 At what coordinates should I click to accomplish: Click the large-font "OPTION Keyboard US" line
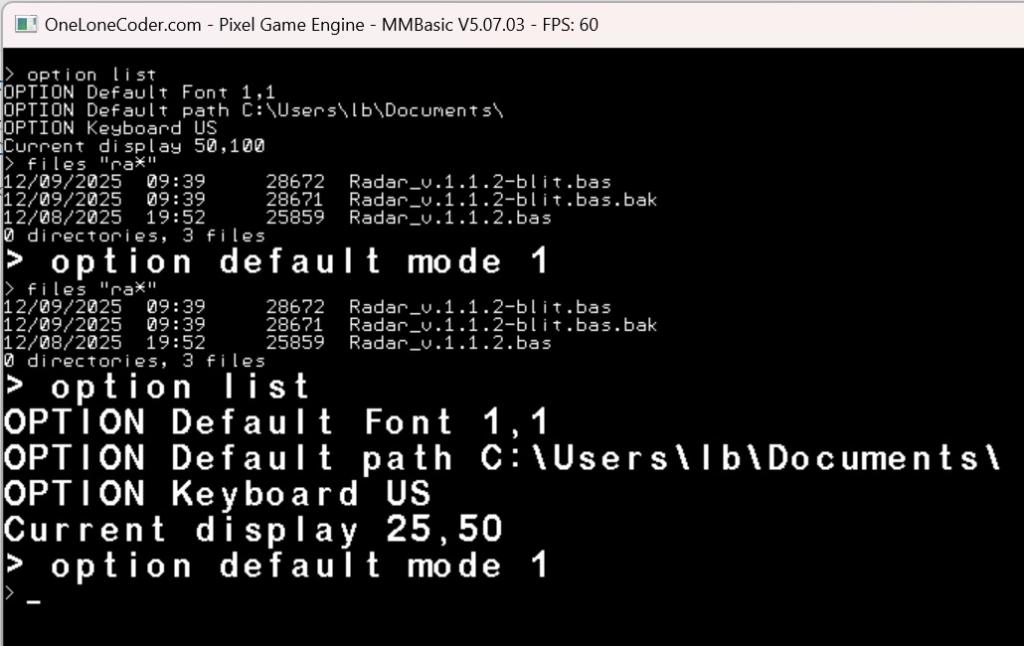point(217,493)
